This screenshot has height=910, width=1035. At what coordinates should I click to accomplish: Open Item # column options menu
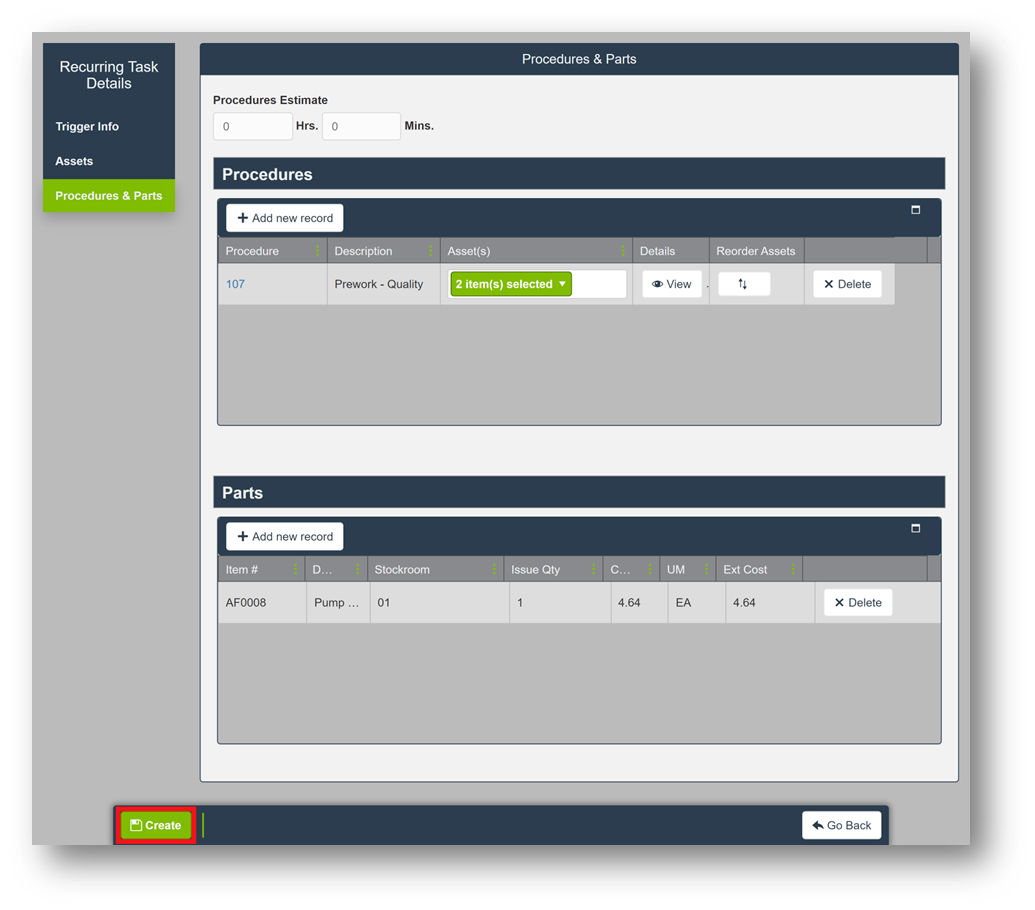[x=295, y=570]
